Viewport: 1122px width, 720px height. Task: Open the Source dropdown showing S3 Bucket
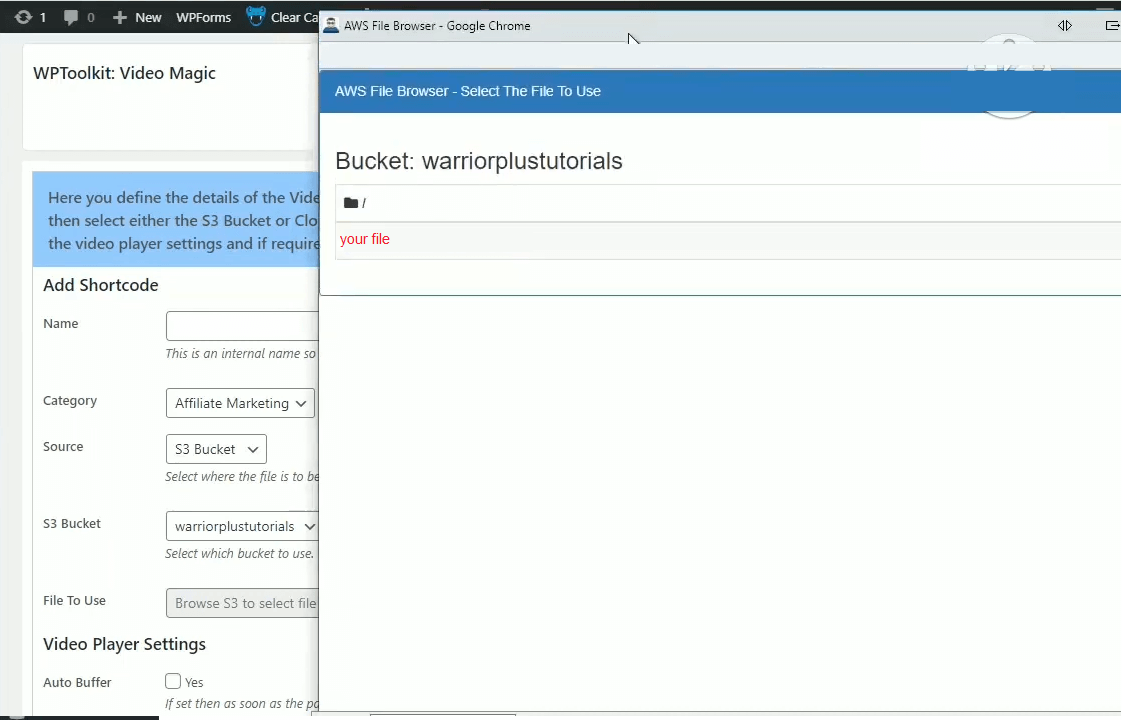click(x=216, y=449)
